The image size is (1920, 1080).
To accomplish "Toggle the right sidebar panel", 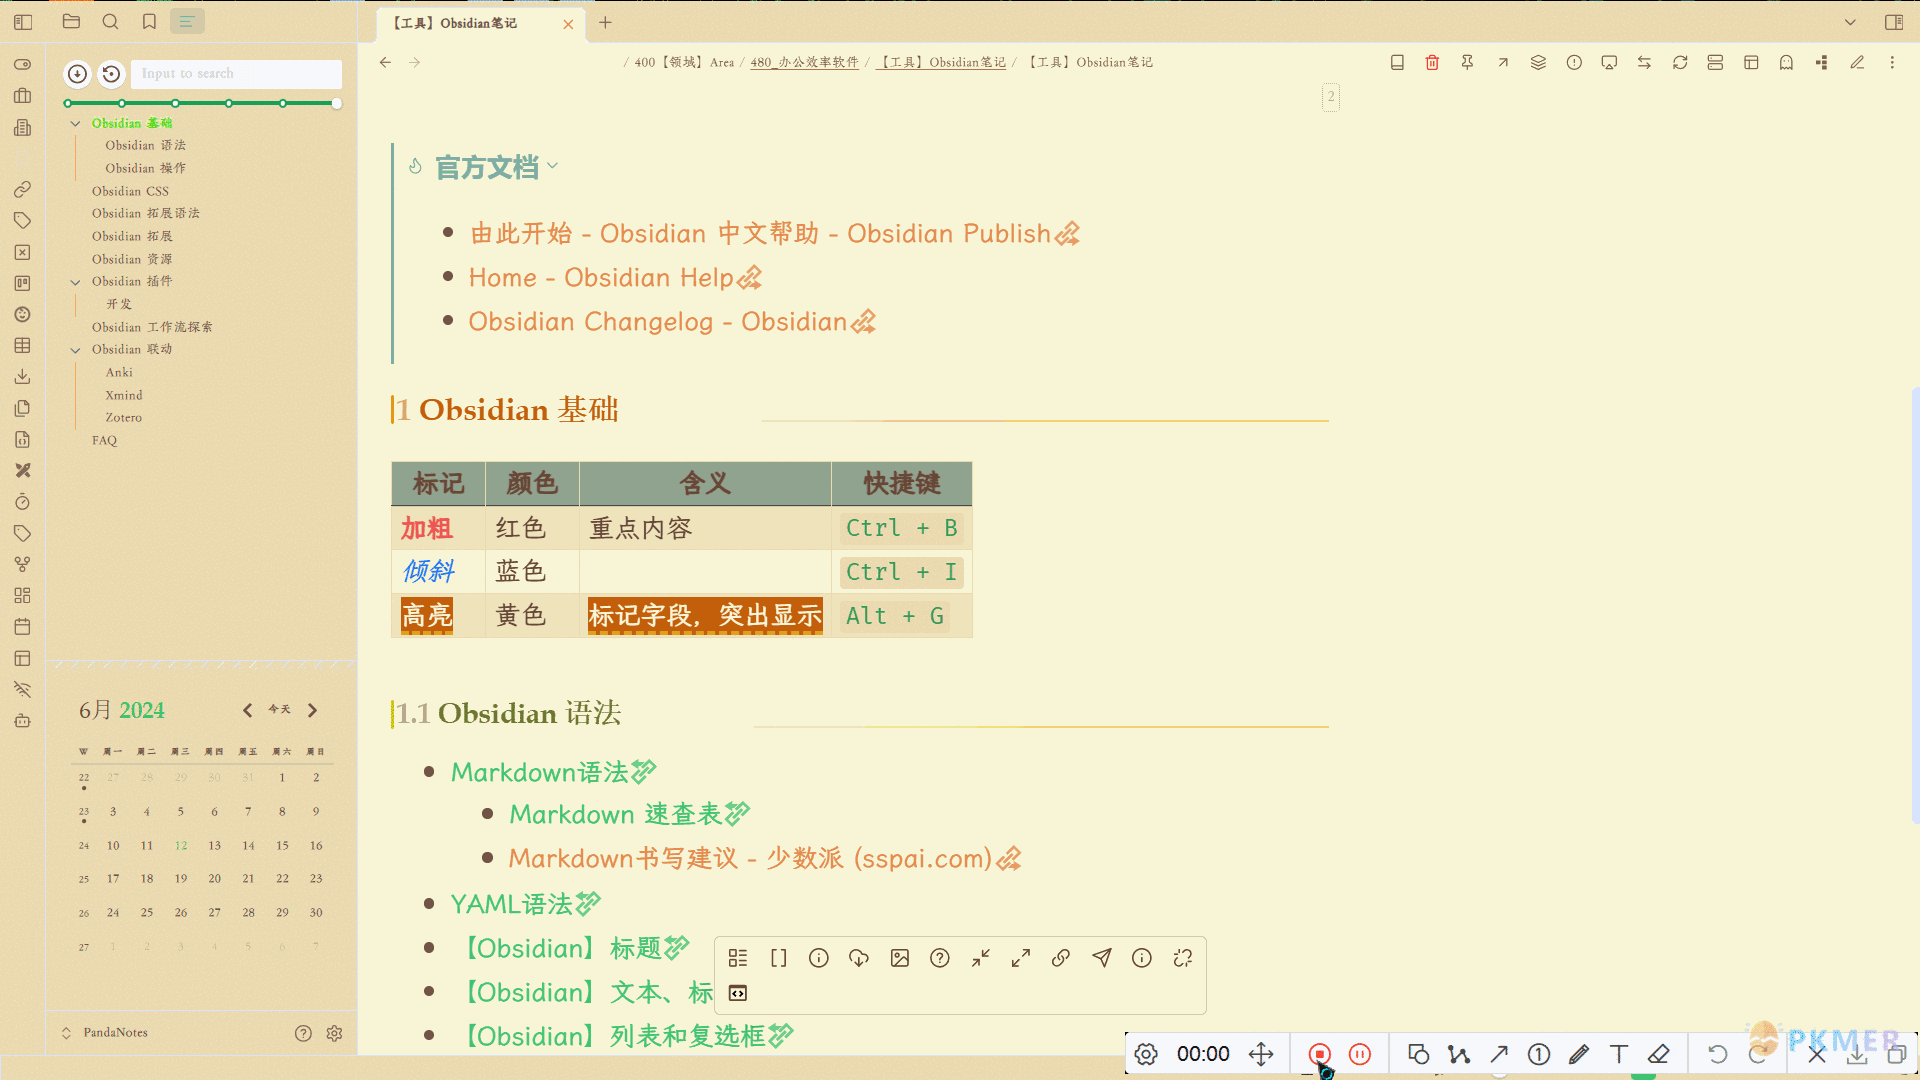I will [1893, 22].
